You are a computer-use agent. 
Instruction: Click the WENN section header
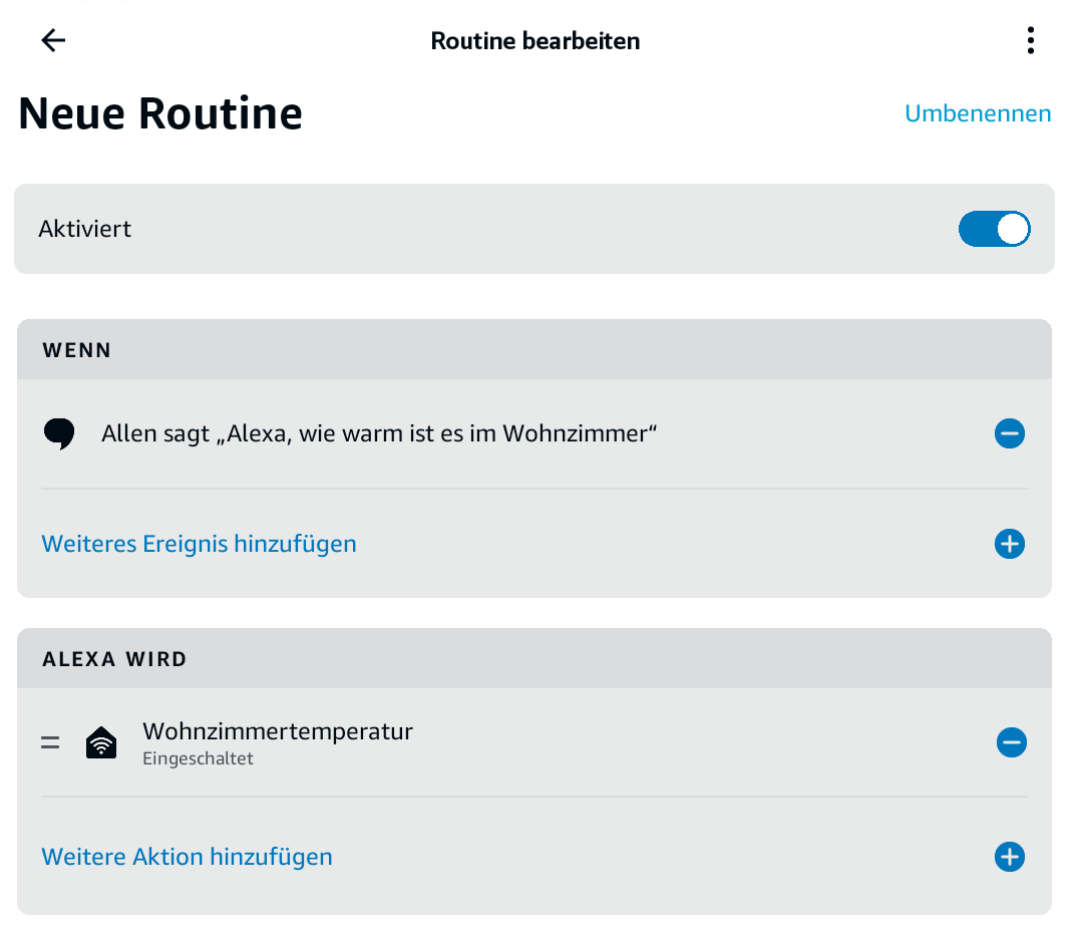[x=77, y=350]
